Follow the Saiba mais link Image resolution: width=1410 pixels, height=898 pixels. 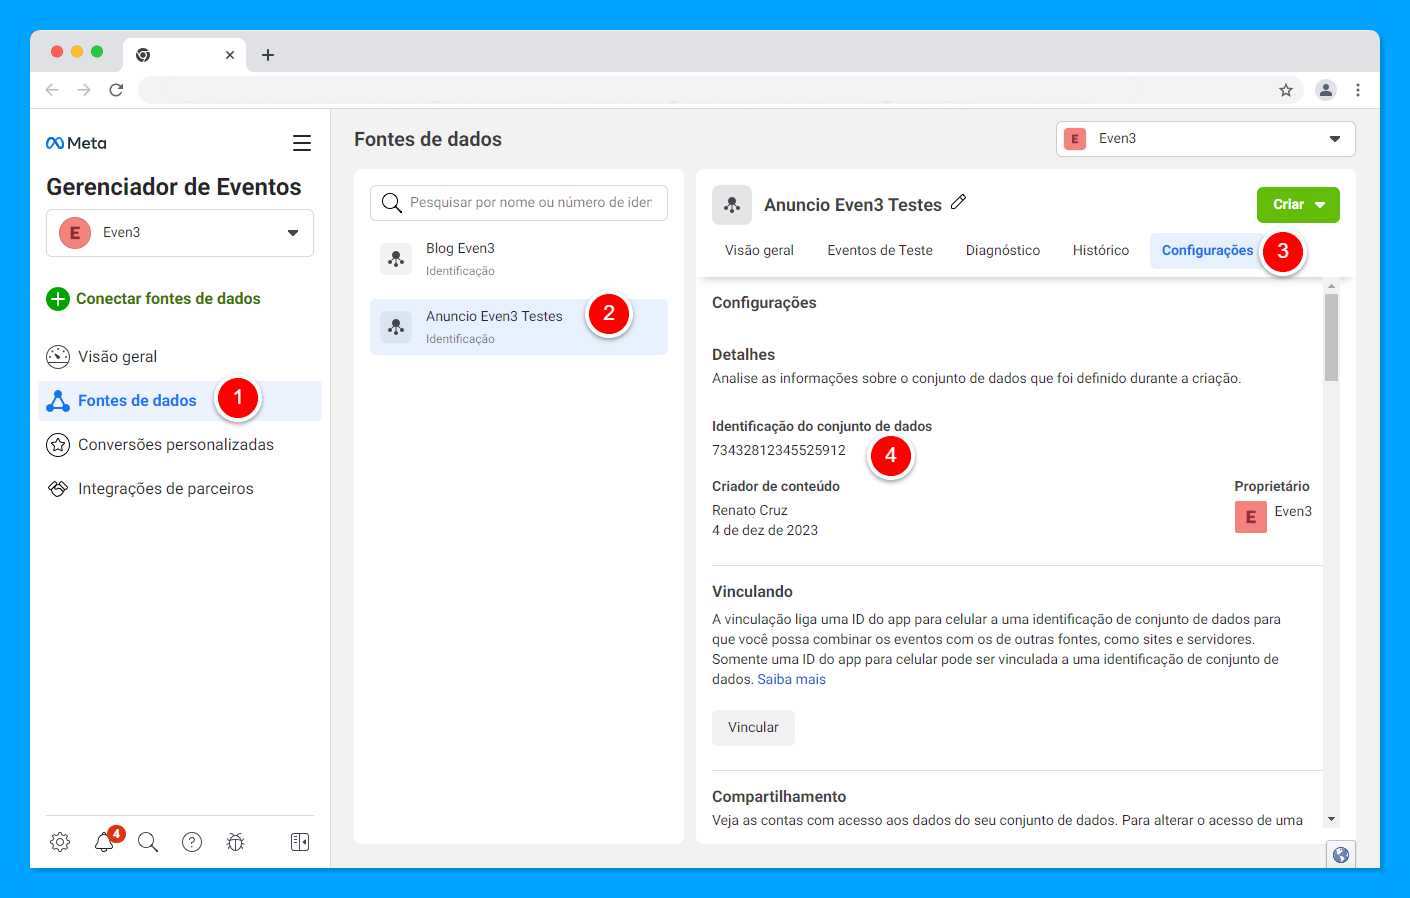click(792, 679)
